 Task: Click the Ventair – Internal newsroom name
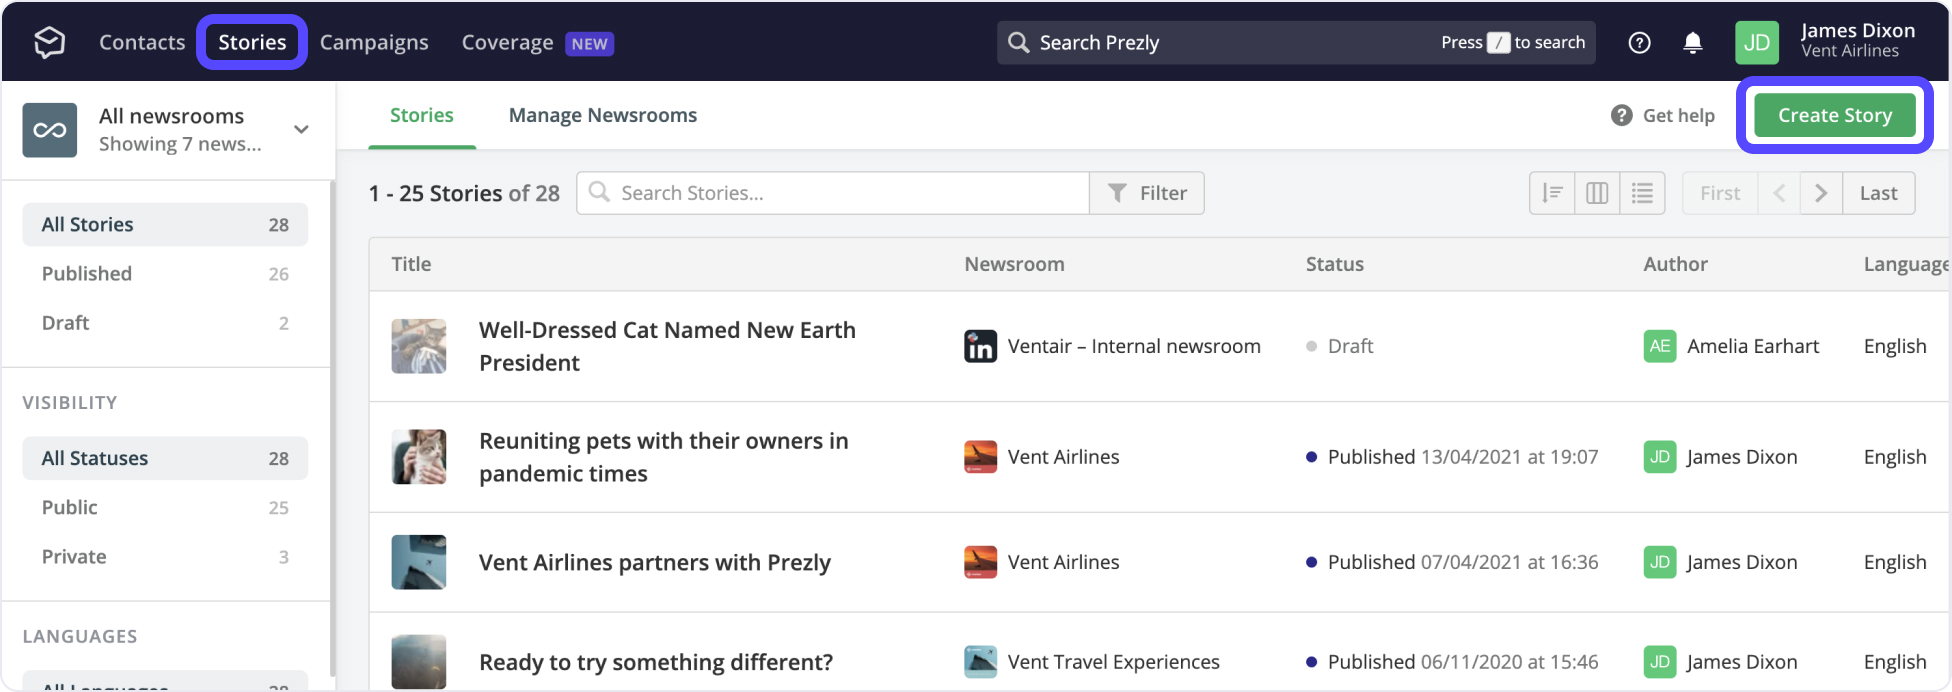1134,346
